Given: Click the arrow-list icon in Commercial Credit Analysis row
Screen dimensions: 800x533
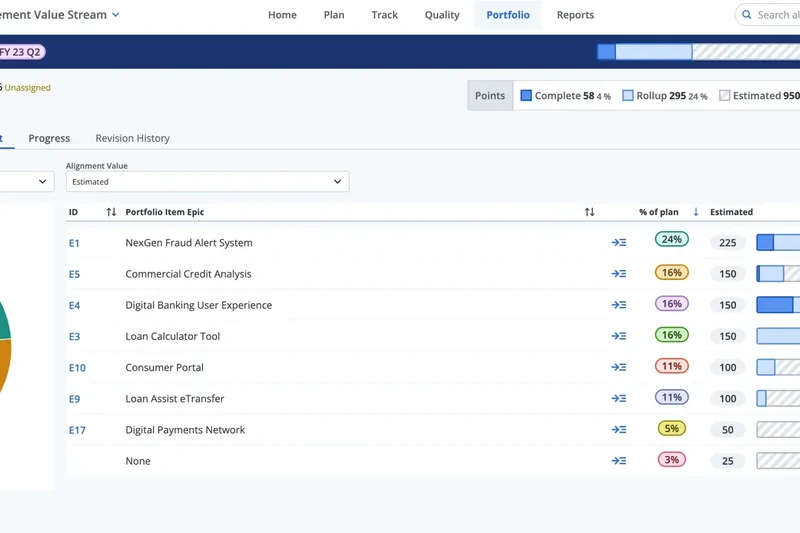Looking at the screenshot, I should point(619,274).
